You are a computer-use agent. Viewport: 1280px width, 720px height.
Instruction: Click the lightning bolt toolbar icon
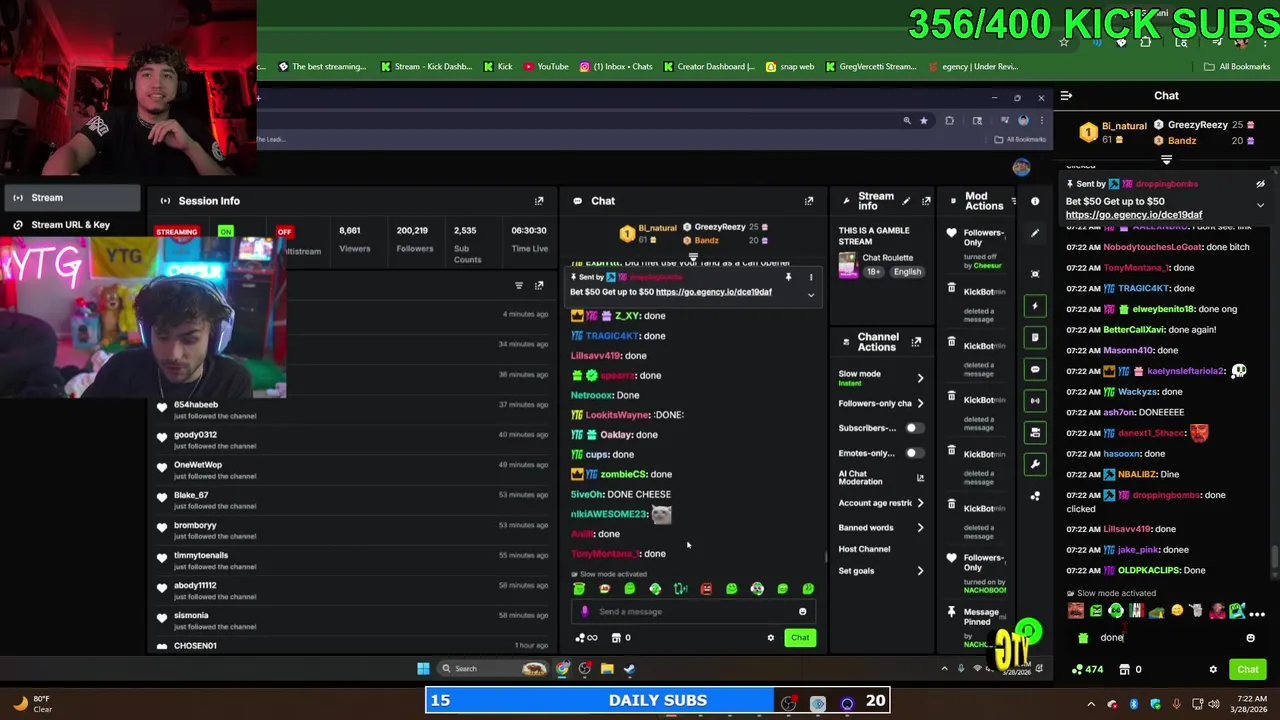tap(1035, 306)
